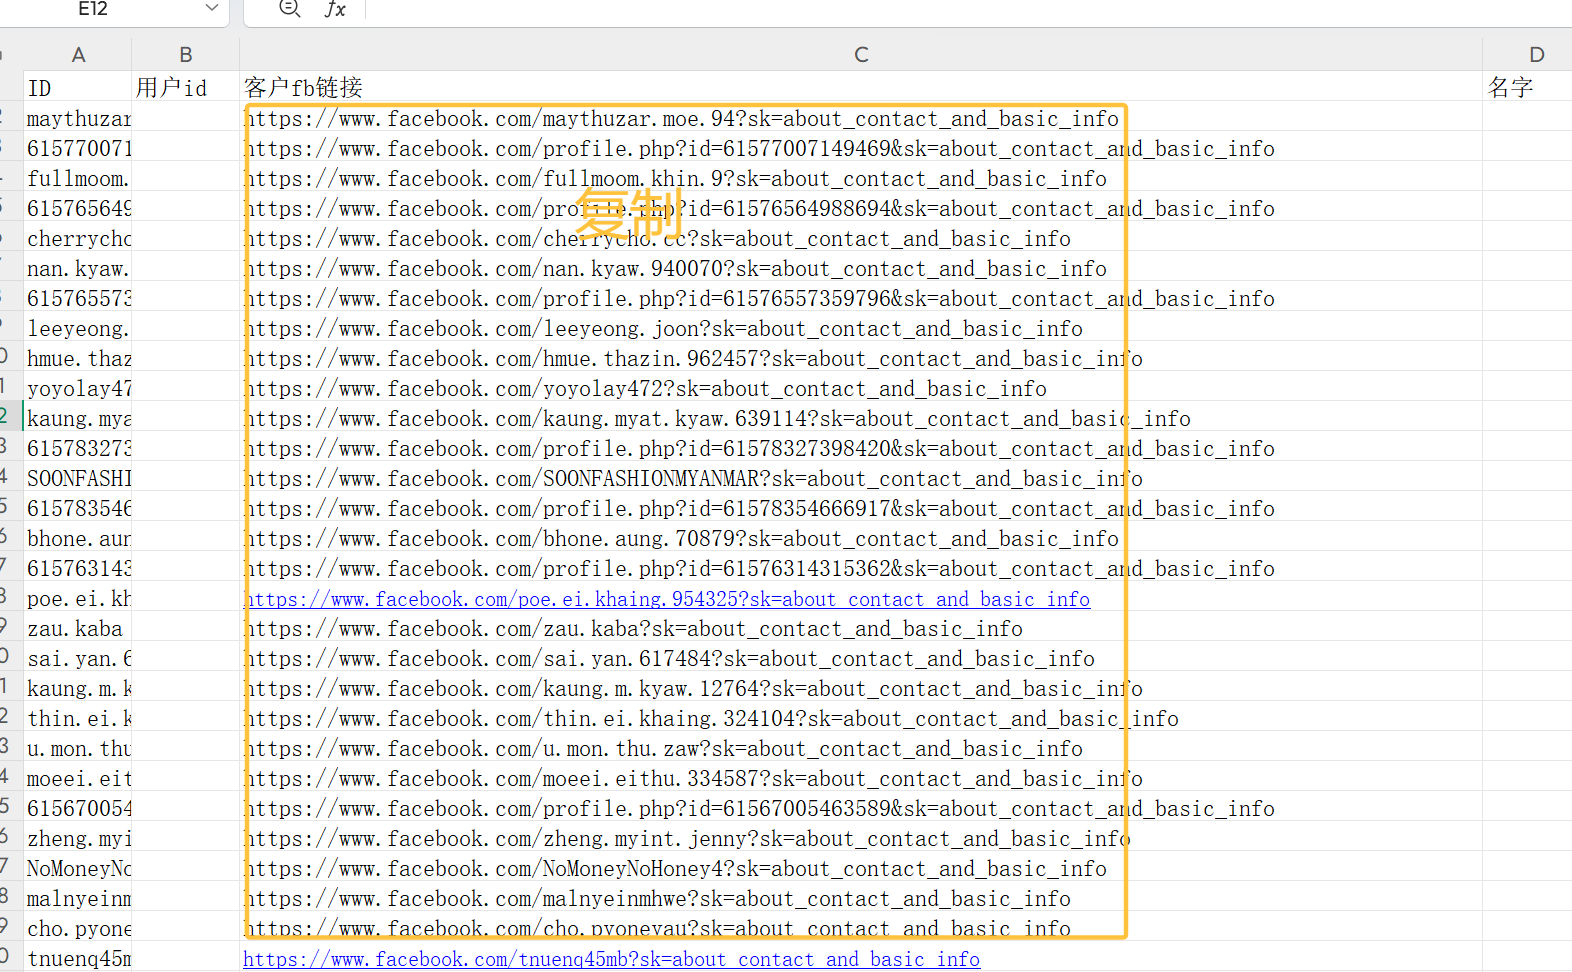
Task: Click the name box showing E12
Action: click(93, 9)
